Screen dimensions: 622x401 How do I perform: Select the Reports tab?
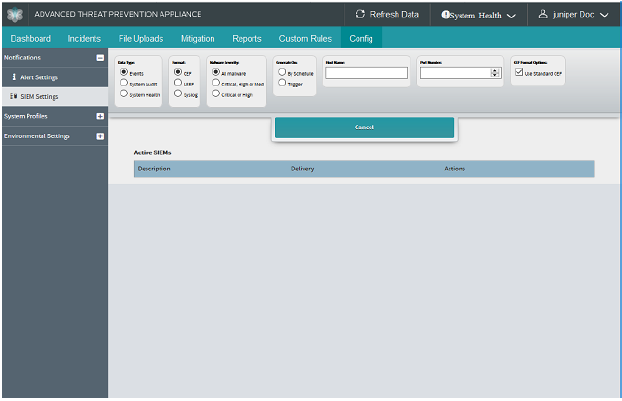coord(247,38)
